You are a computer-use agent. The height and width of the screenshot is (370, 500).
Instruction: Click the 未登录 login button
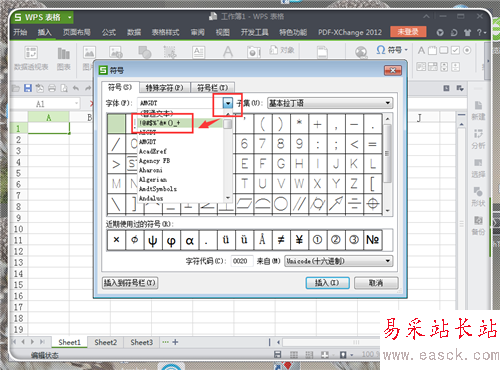[408, 32]
